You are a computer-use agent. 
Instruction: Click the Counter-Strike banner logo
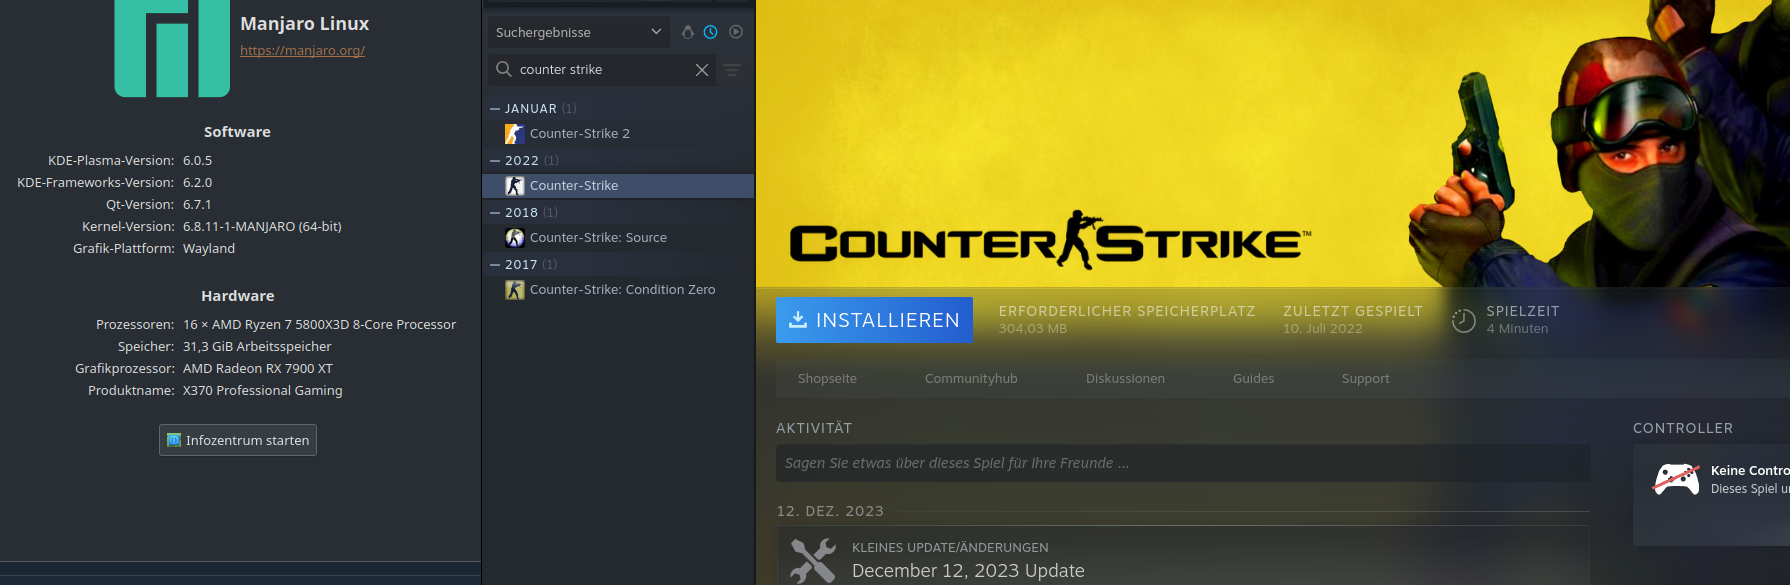pyautogui.click(x=1050, y=240)
